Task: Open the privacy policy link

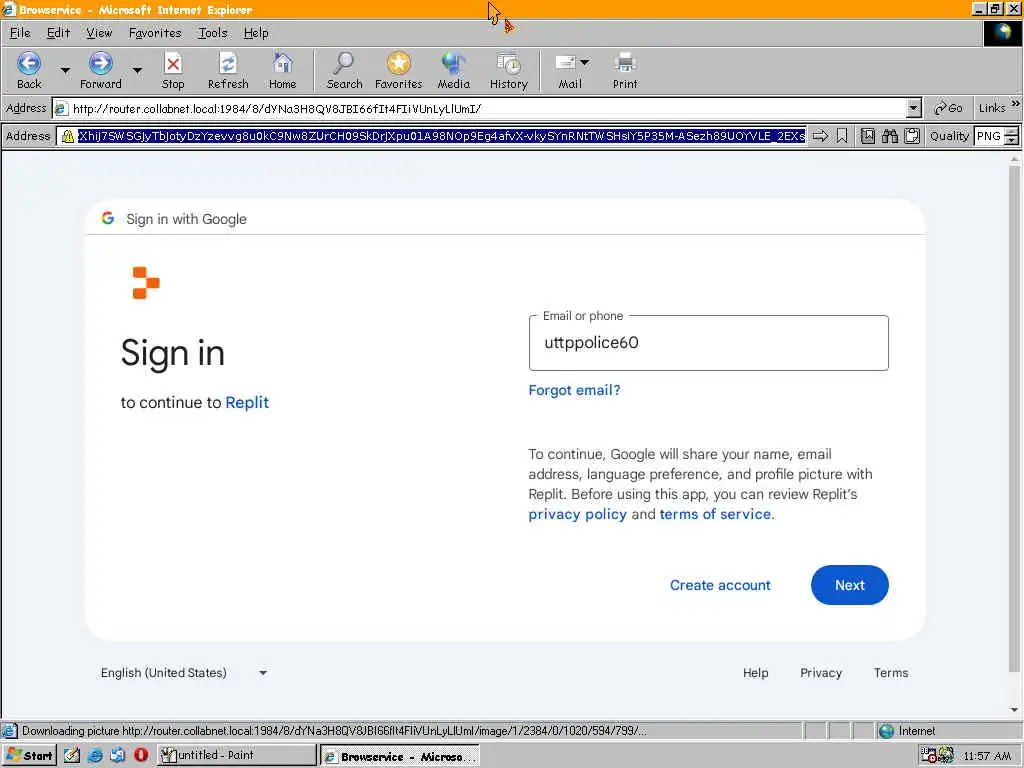Action: tap(577, 514)
